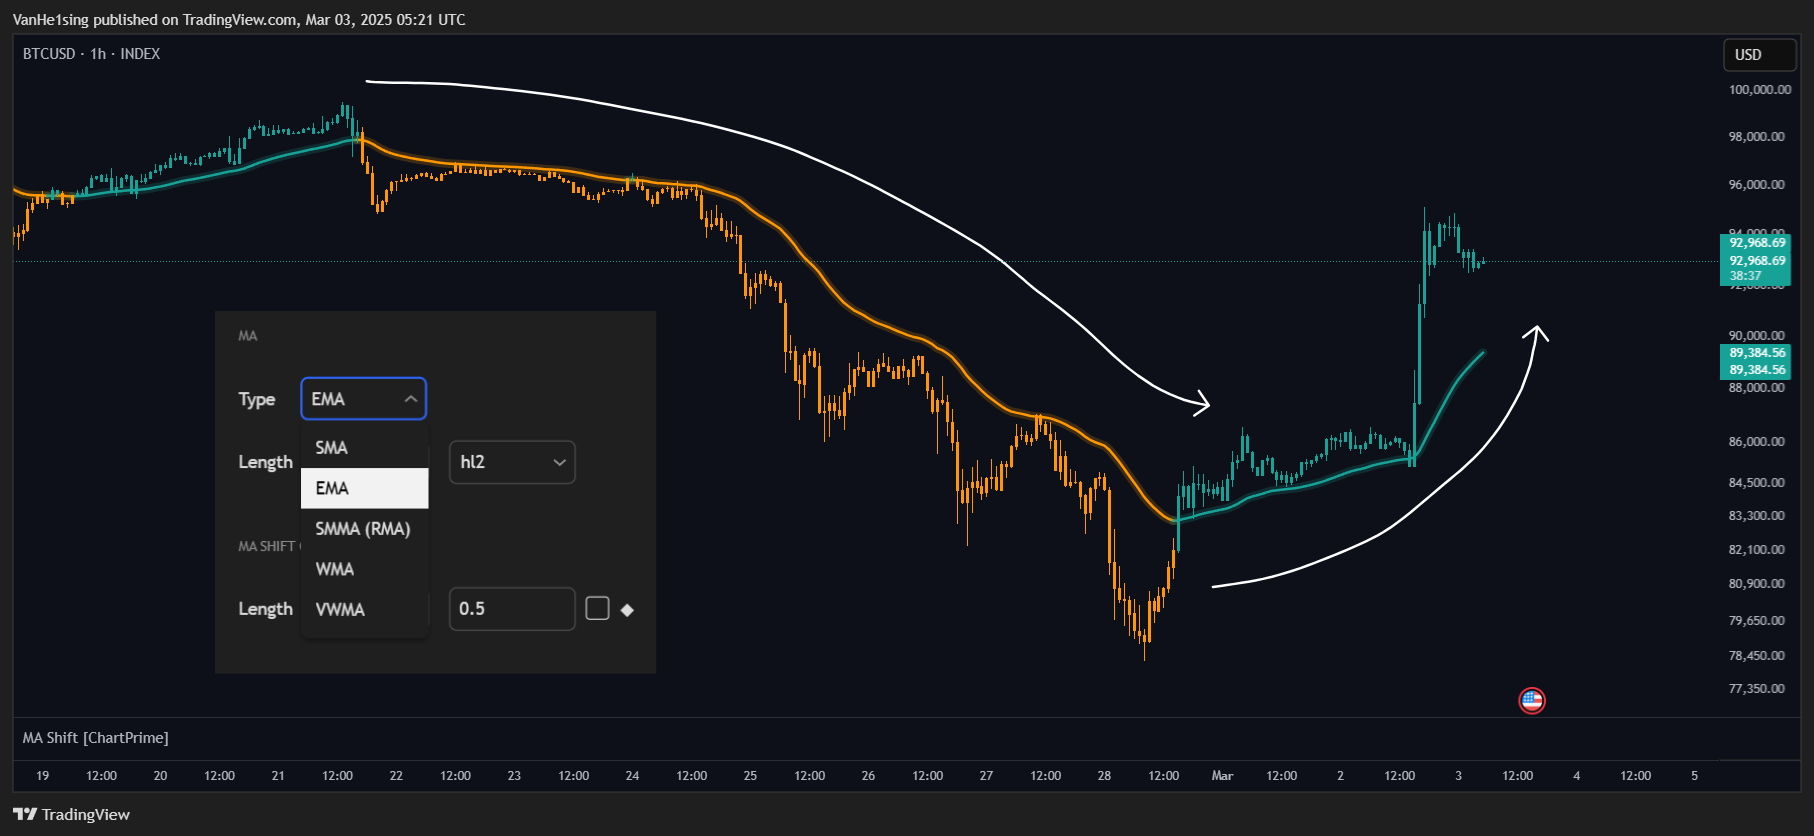1814x836 pixels.
Task: Click the MA heading in the settings panel
Action: tap(248, 336)
